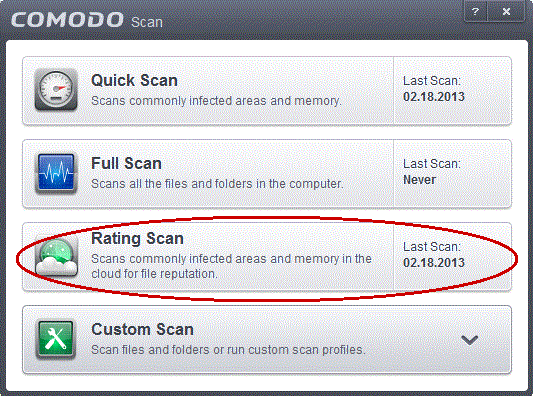Click the Full Scan heartbeat monitor icon

(x=56, y=172)
